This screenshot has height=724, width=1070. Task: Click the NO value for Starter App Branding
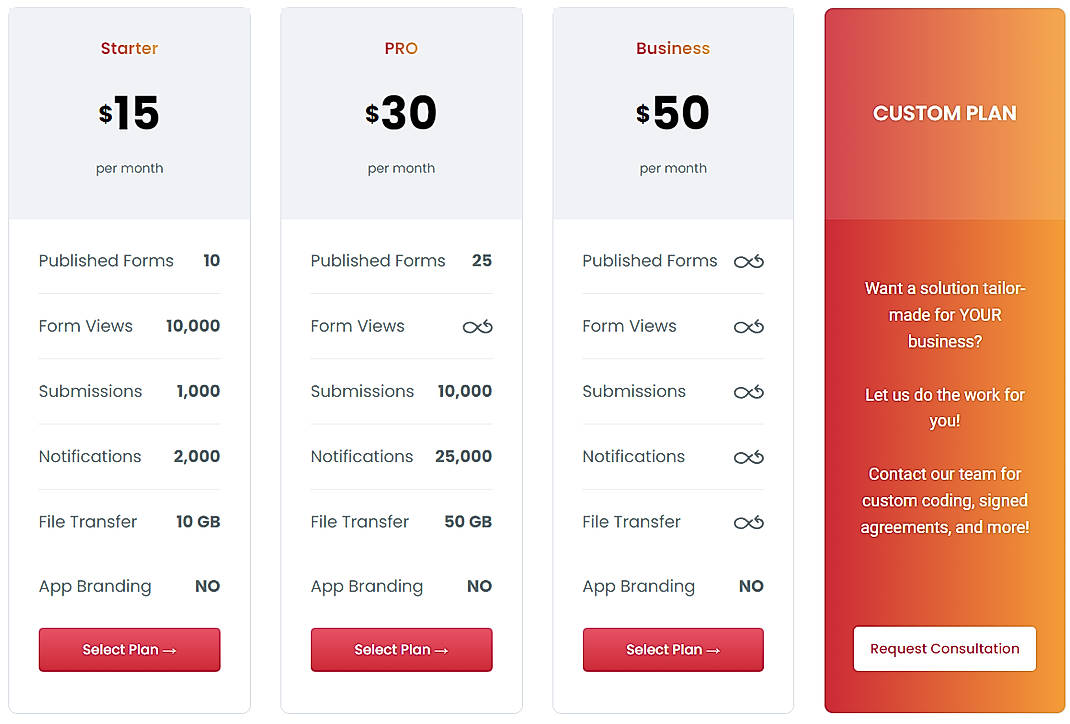[x=207, y=586]
